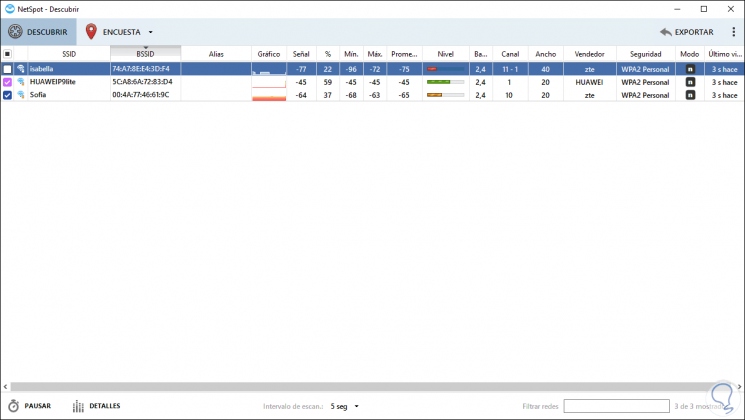Screen dimensions: 745x420
Task: Sort networks by Señal column
Action: pos(301,54)
